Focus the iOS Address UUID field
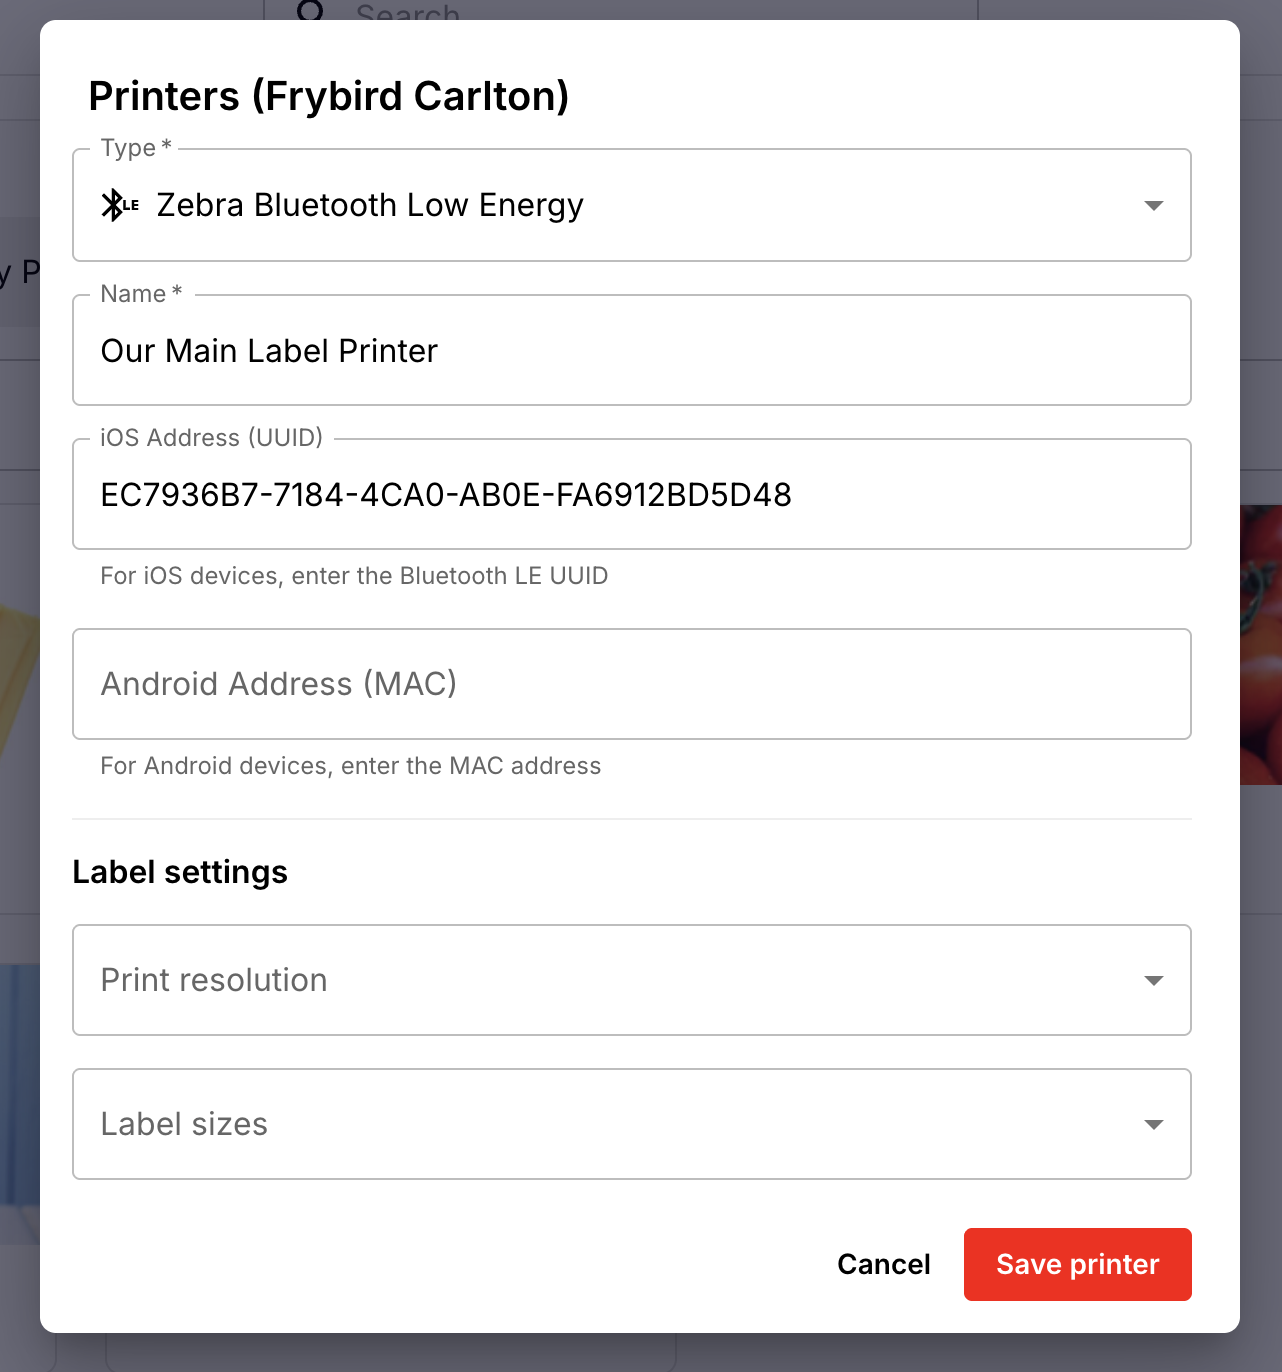The width and height of the screenshot is (1282, 1372). [x=632, y=494]
